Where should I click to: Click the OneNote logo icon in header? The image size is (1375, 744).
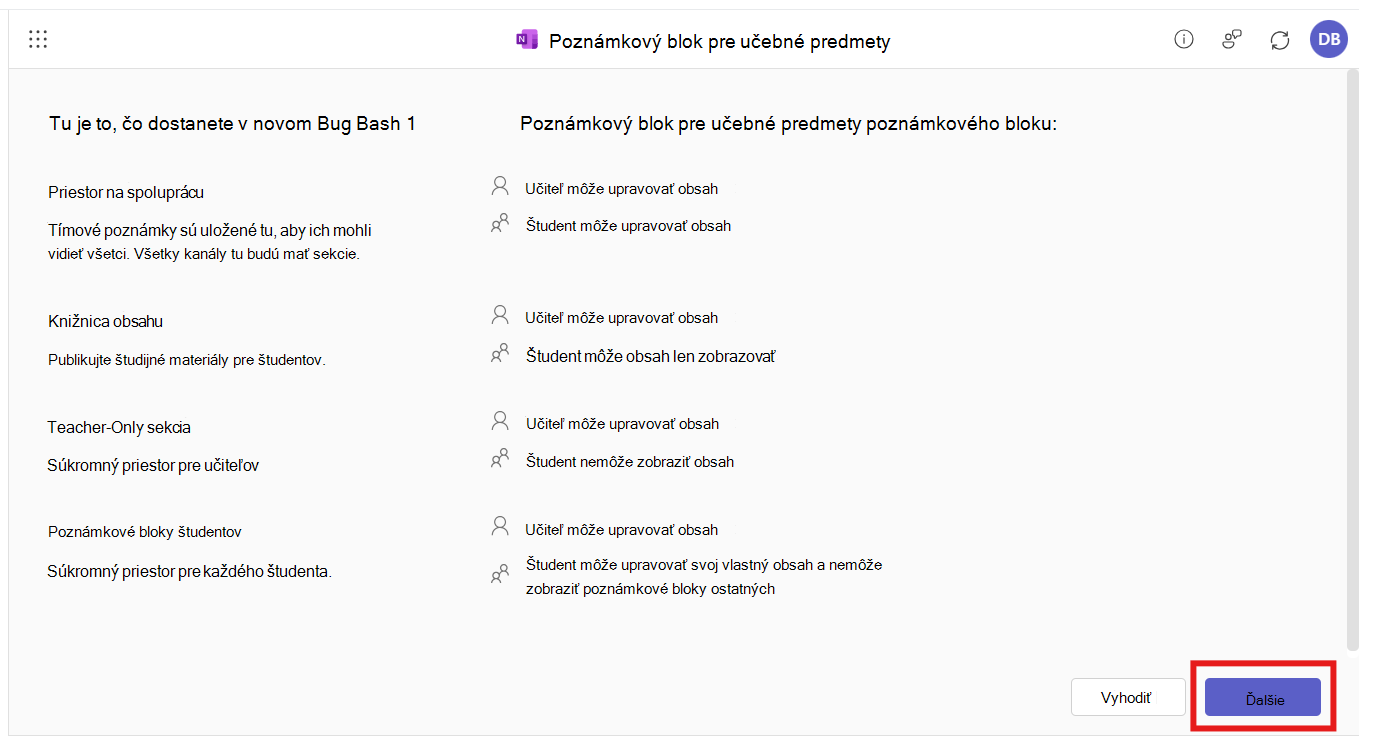coord(526,40)
